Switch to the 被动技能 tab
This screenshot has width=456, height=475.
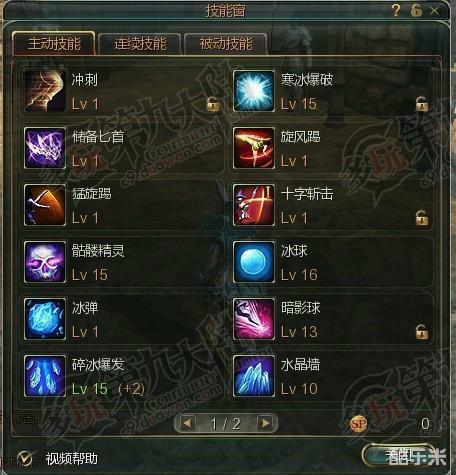click(226, 44)
